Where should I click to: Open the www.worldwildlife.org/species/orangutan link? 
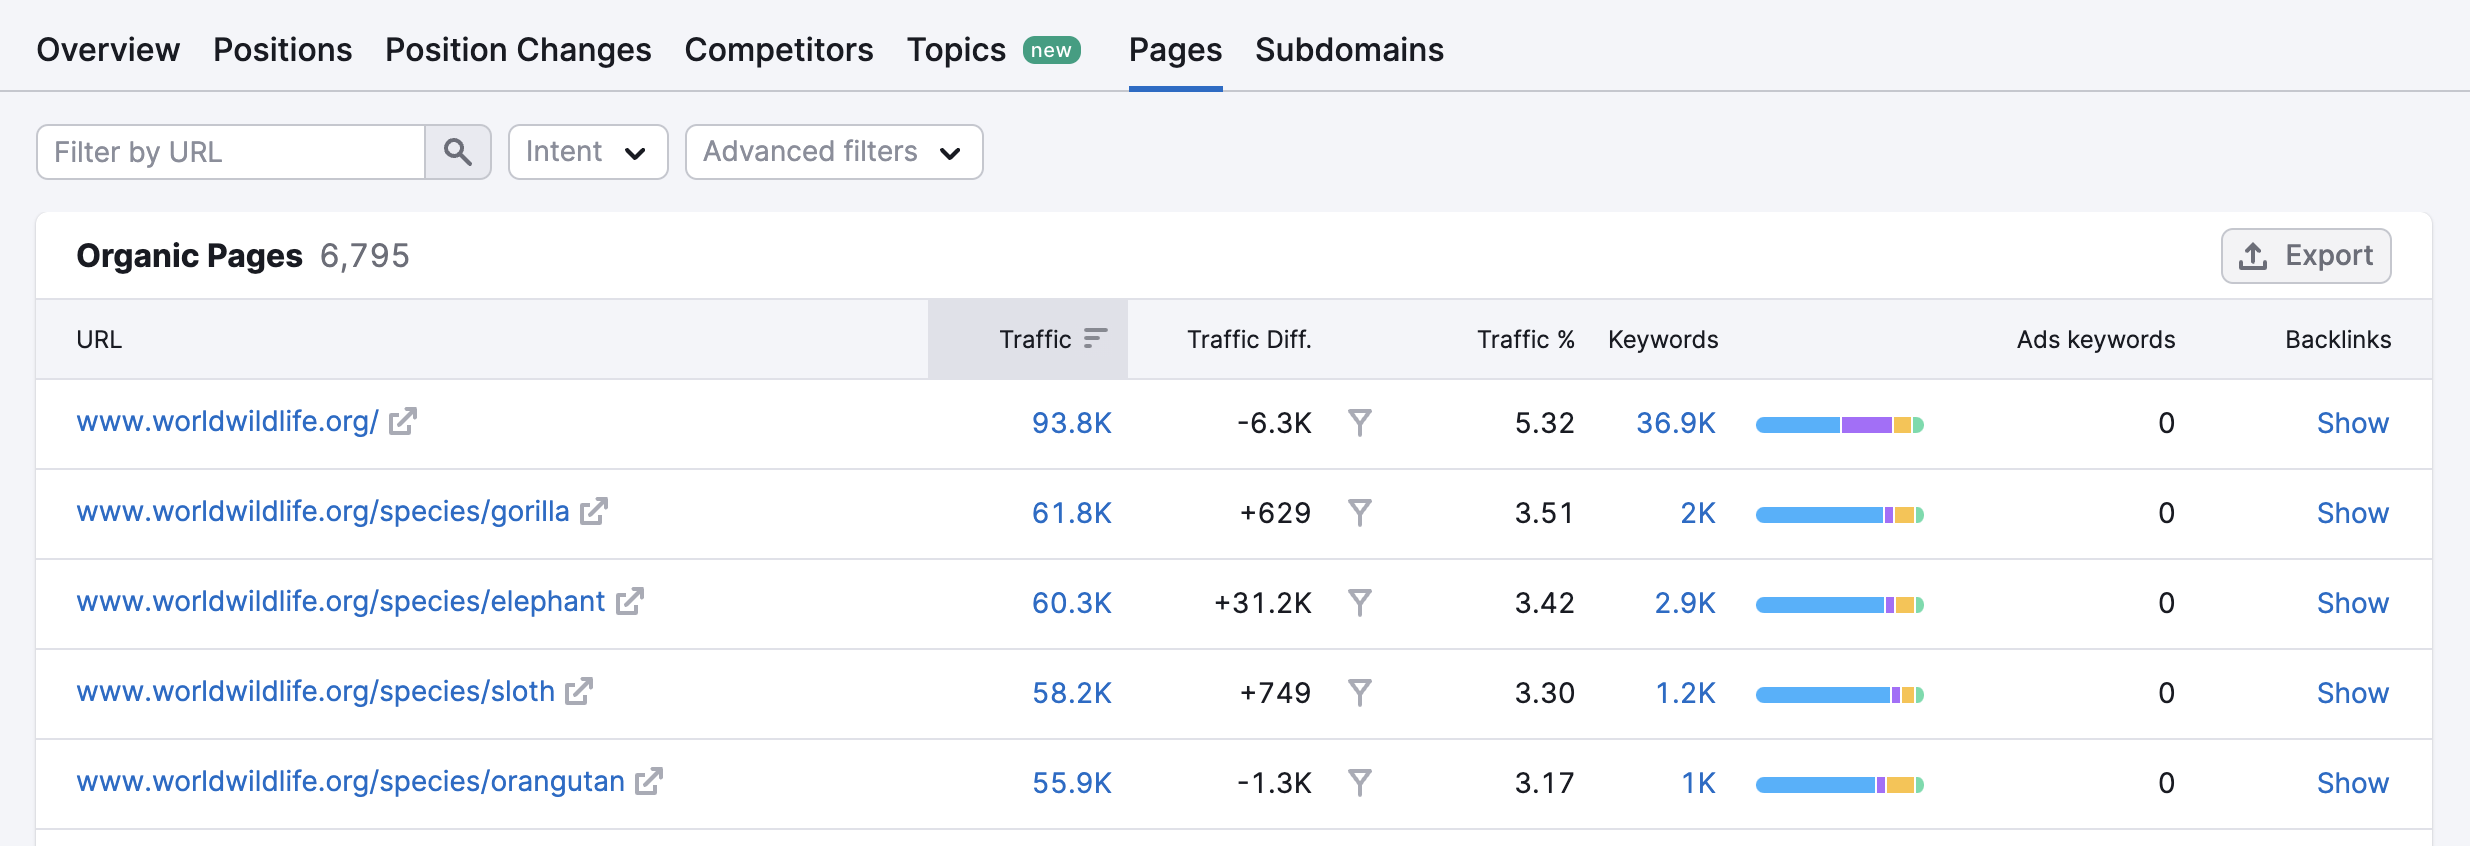(x=350, y=782)
